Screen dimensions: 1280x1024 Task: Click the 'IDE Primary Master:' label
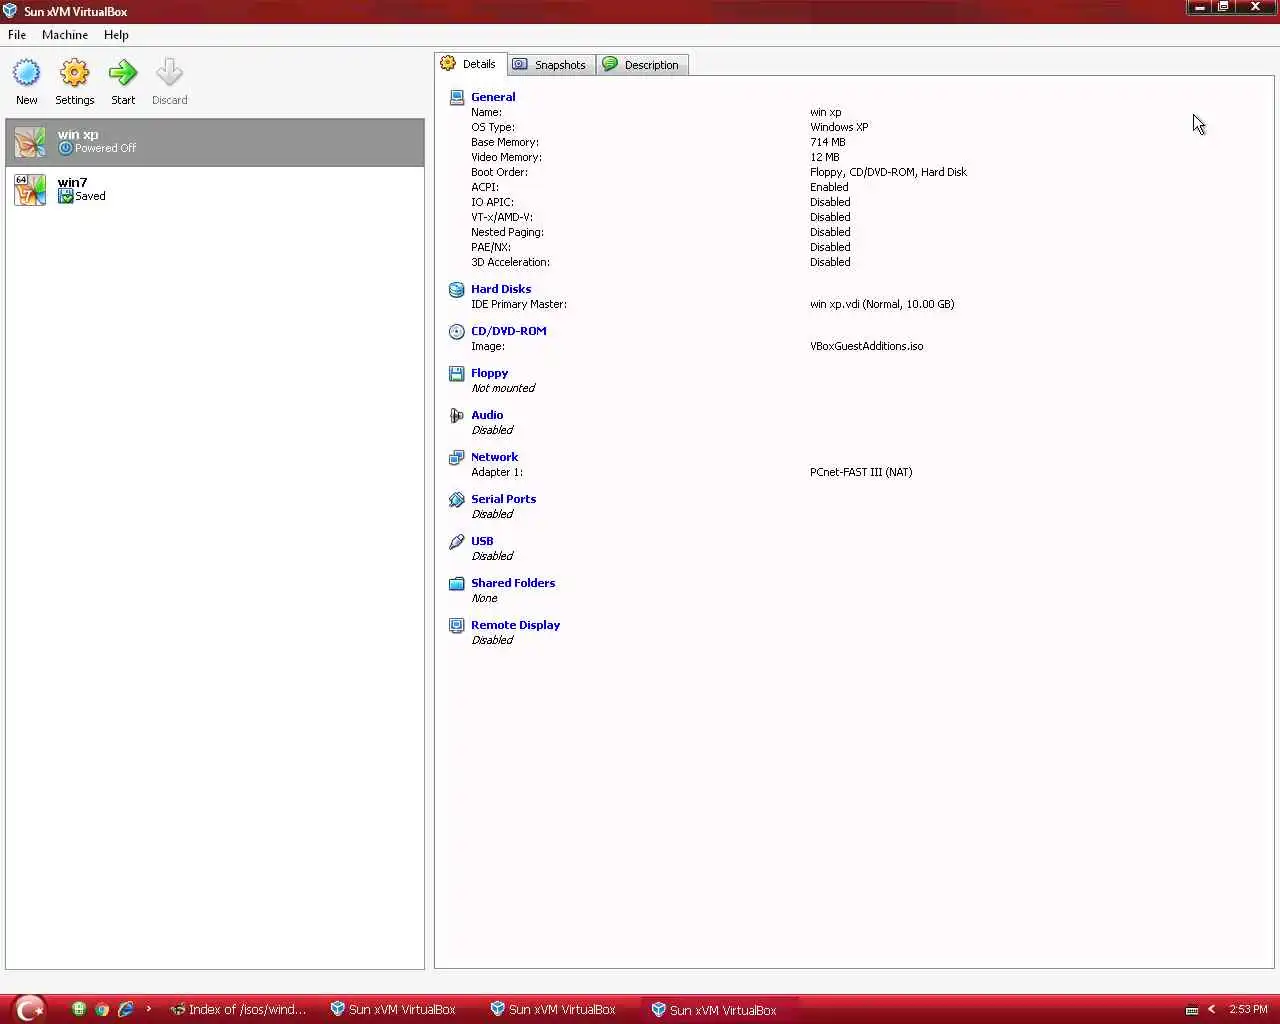[x=519, y=304]
